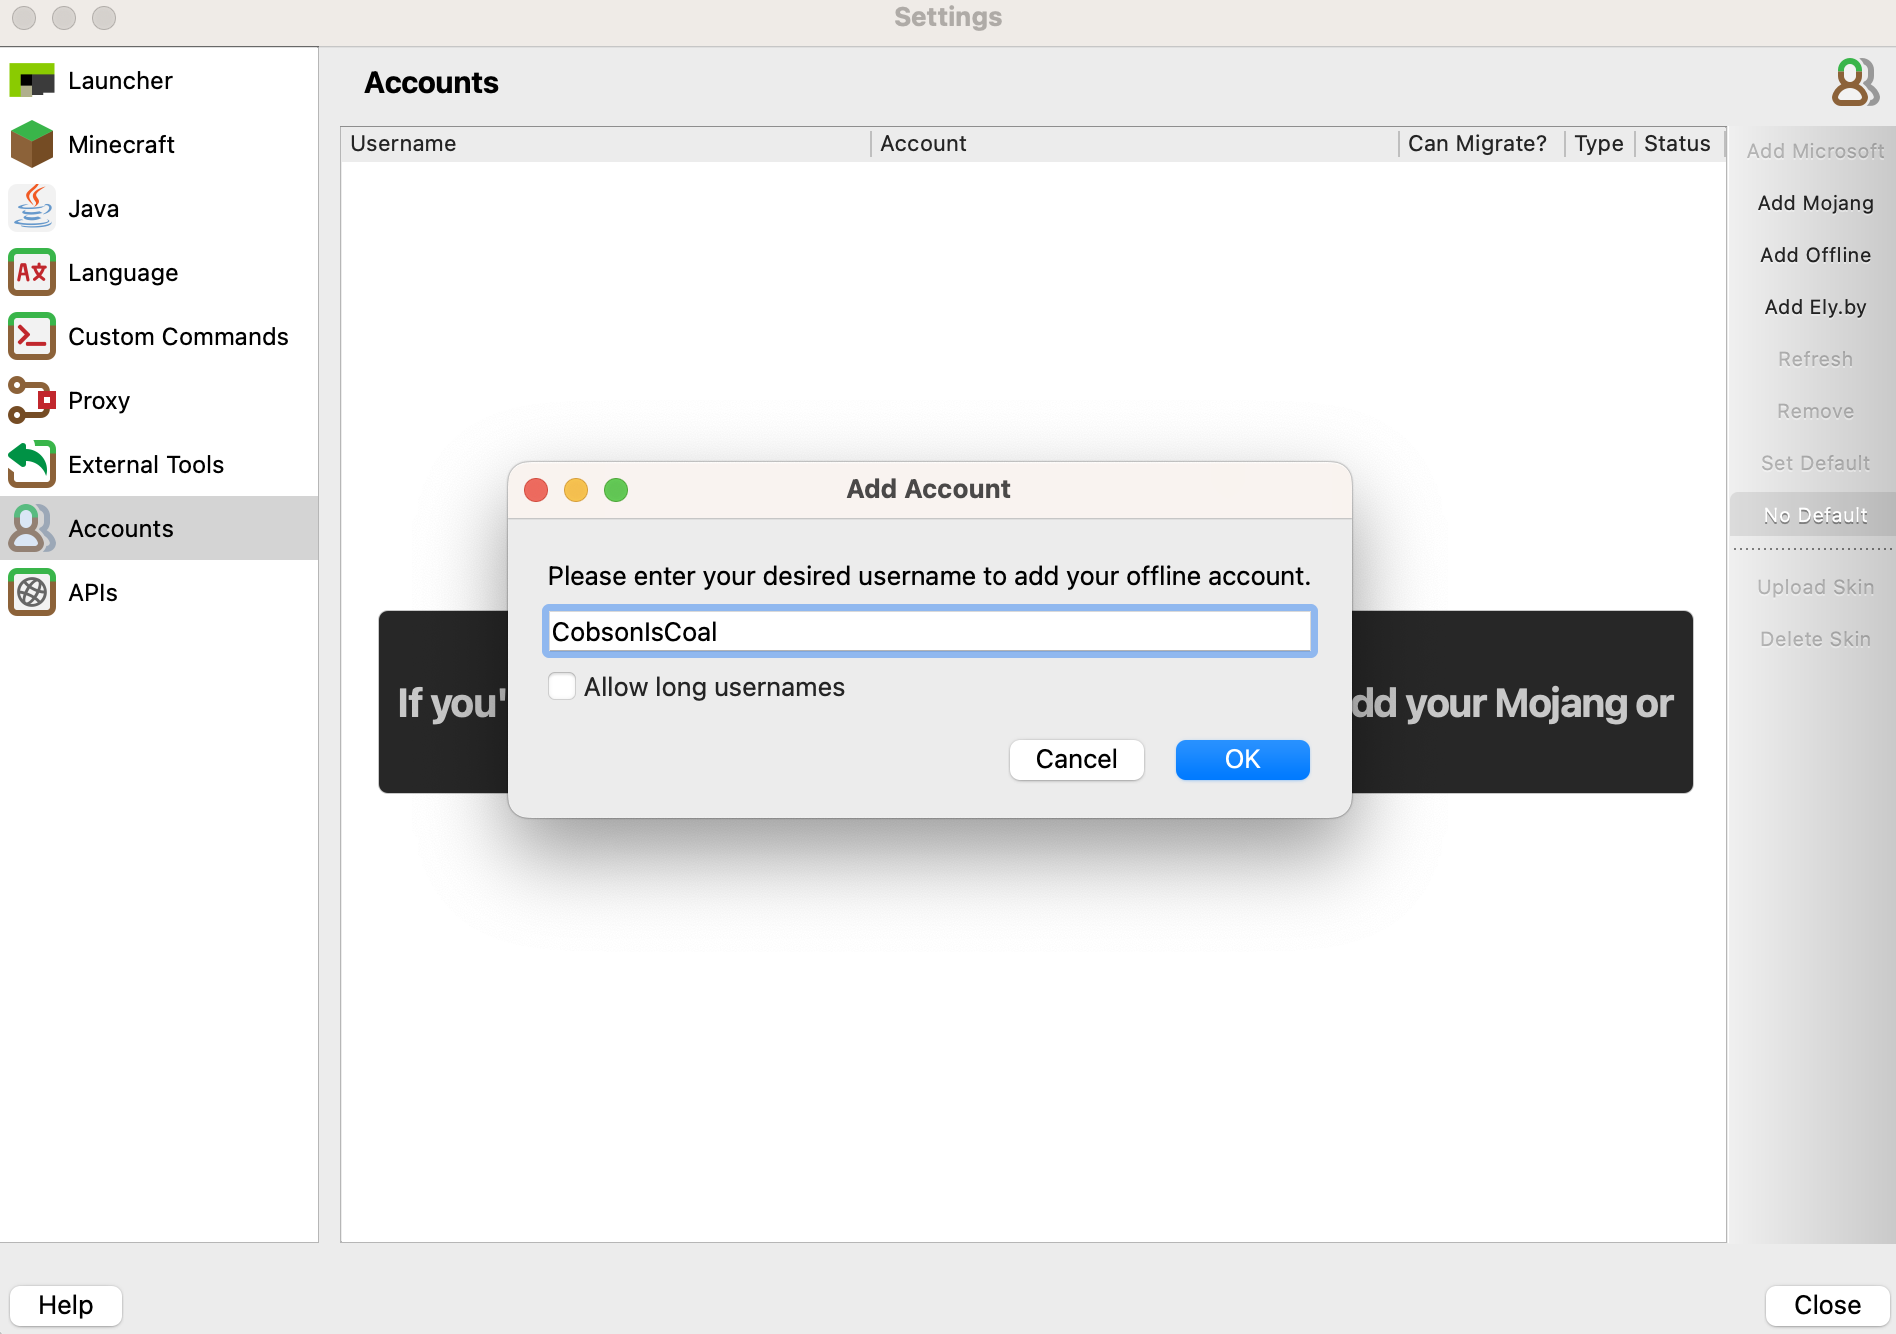Select the Proxy network icon
The width and height of the screenshot is (1896, 1334).
point(32,400)
